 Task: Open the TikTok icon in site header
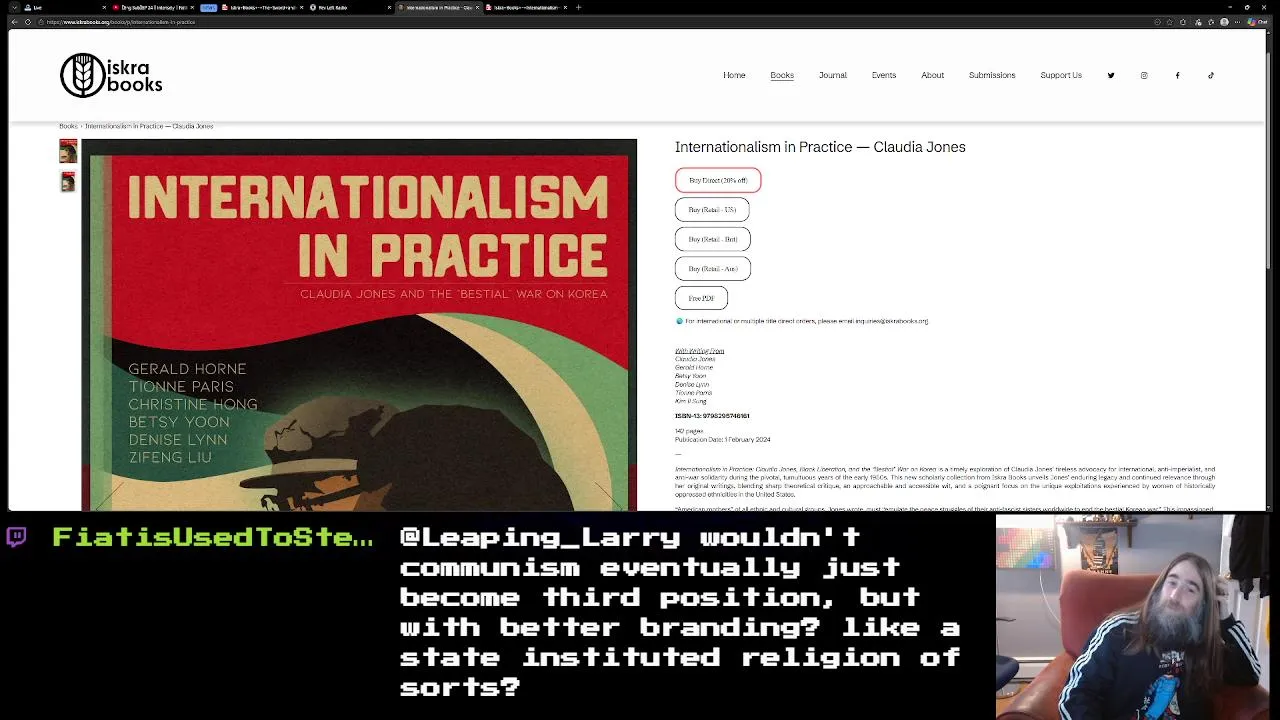click(1210, 75)
